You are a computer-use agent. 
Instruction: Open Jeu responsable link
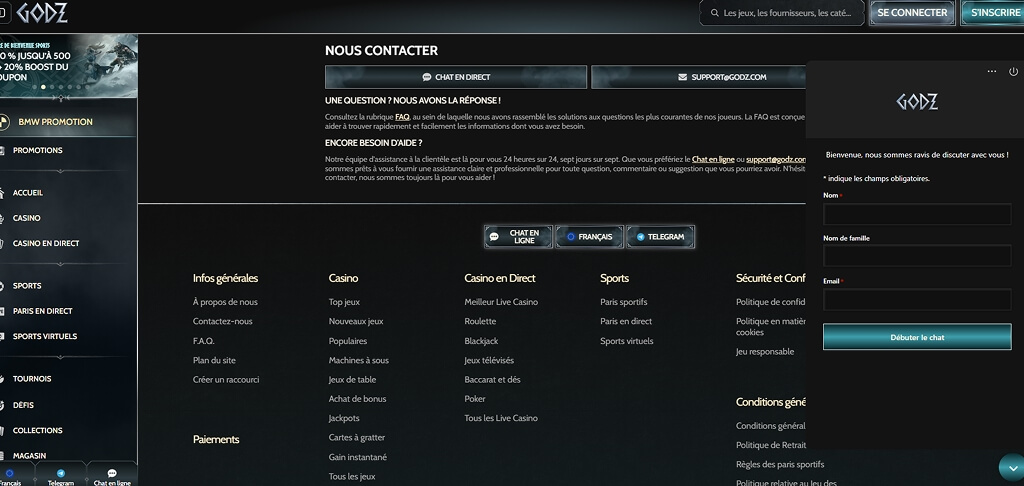click(765, 351)
